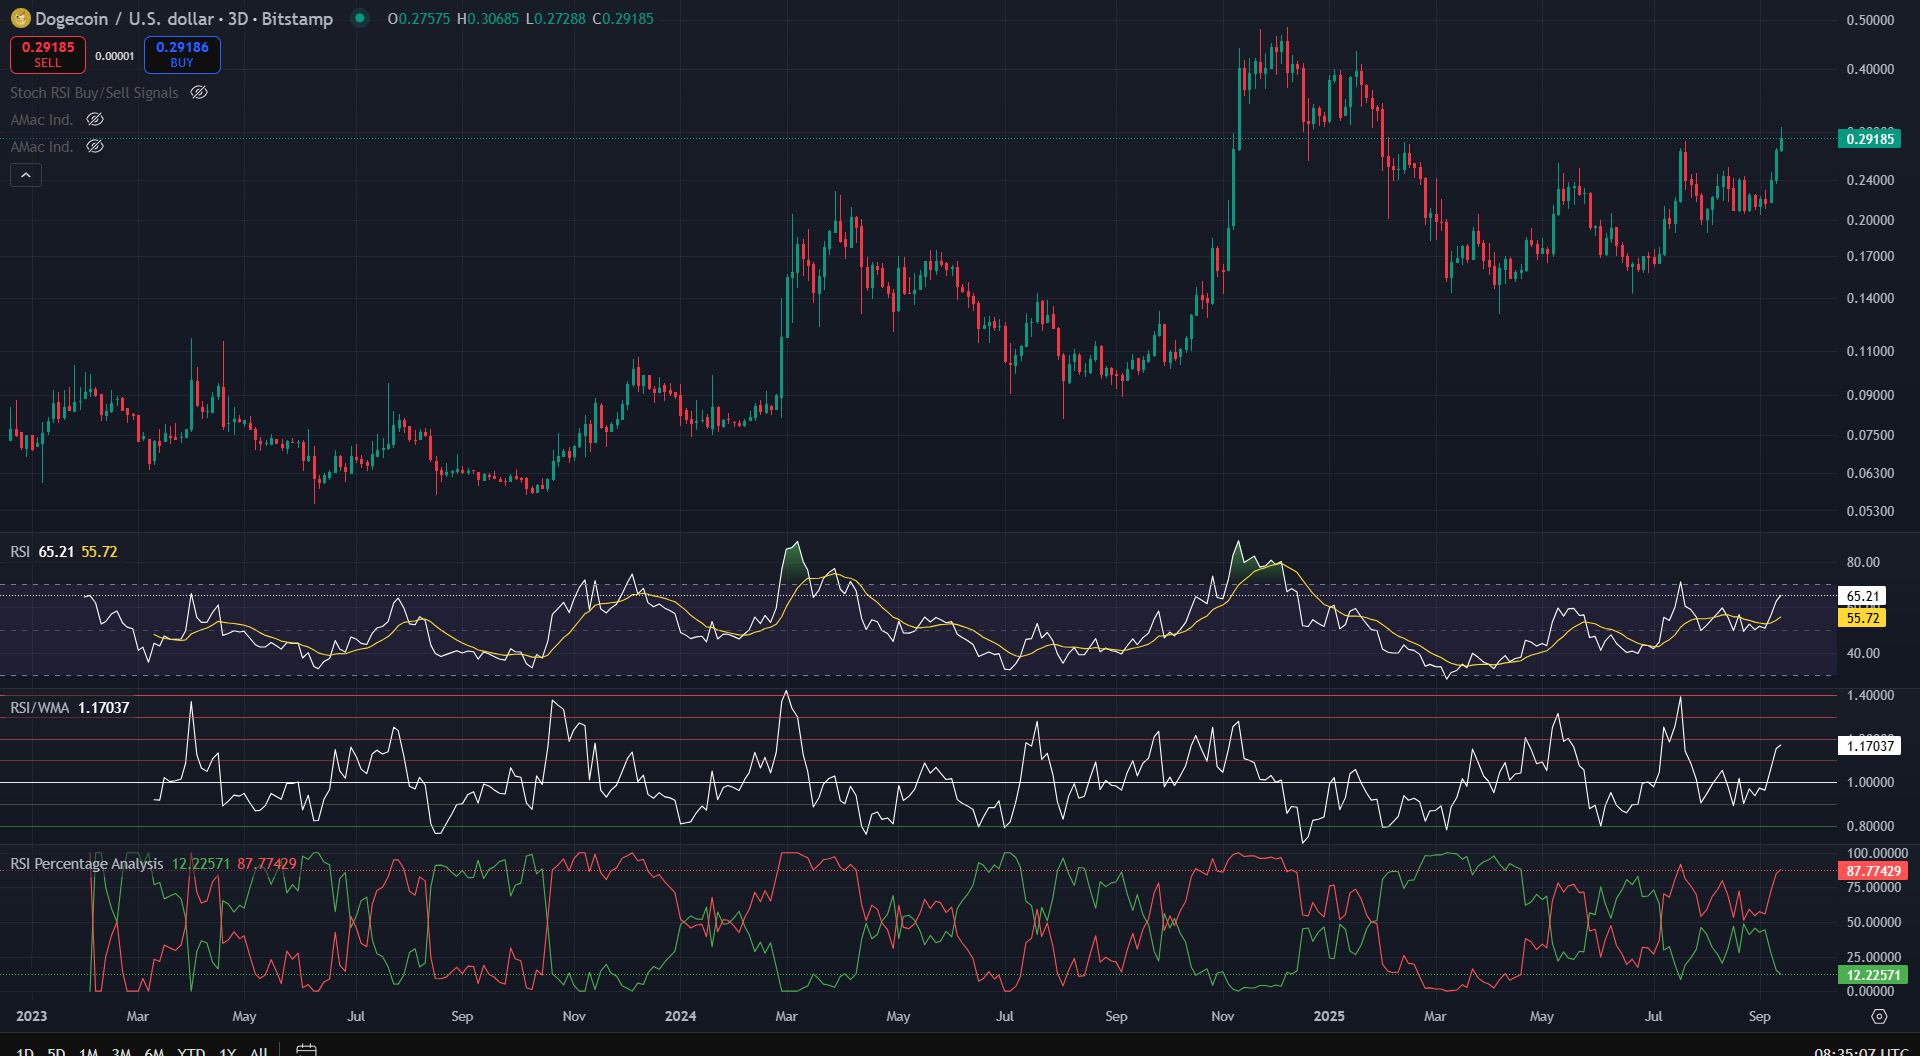Click the yellow 55.72 RSI average label
Screen dimensions: 1920x1056
click(1862, 618)
